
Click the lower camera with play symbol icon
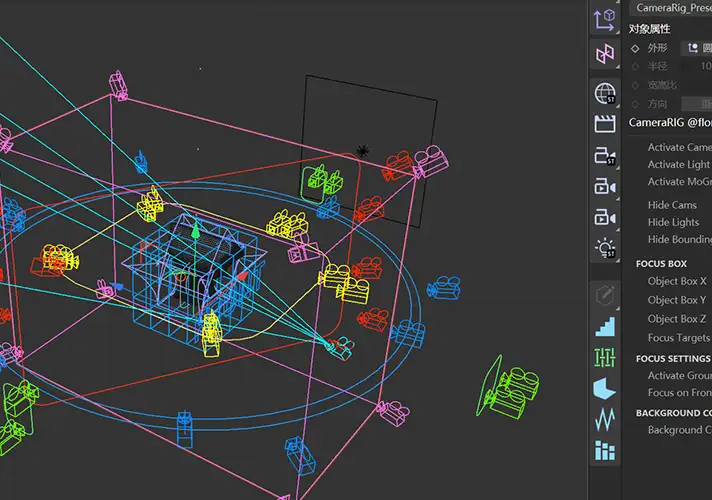[605, 217]
